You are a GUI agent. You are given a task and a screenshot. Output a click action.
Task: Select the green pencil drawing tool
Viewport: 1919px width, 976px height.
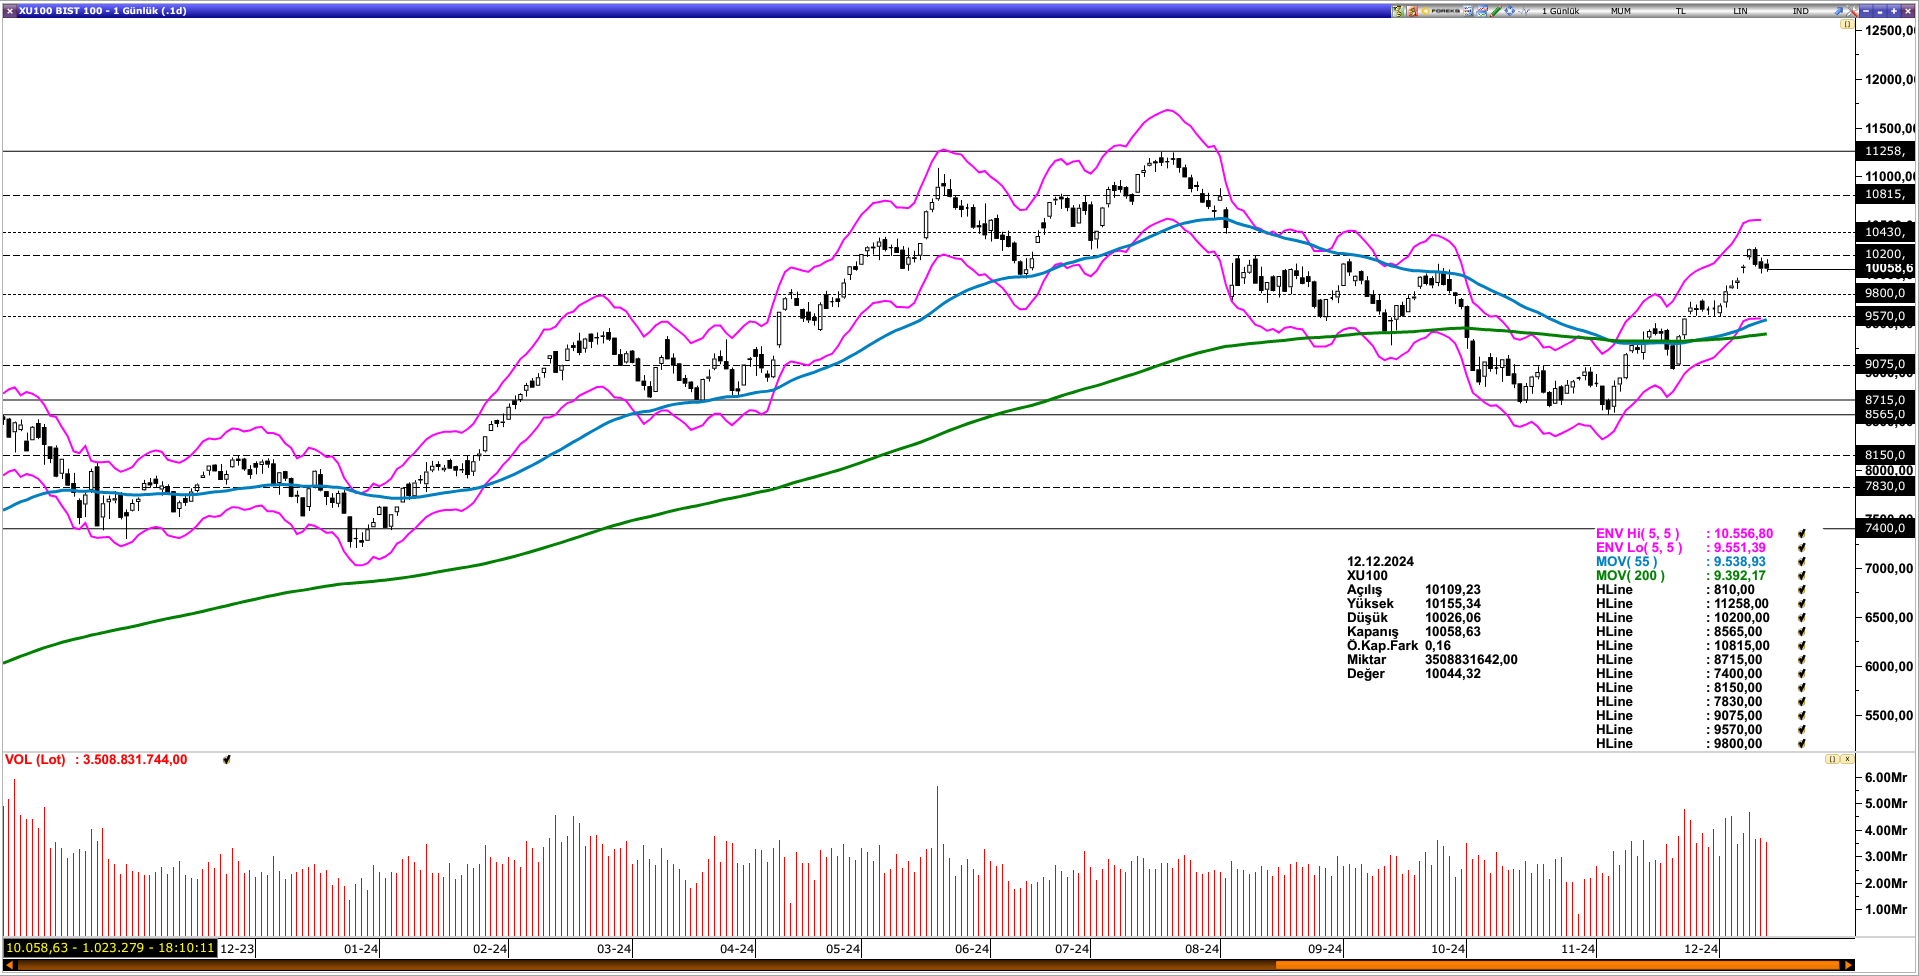pyautogui.click(x=1496, y=11)
